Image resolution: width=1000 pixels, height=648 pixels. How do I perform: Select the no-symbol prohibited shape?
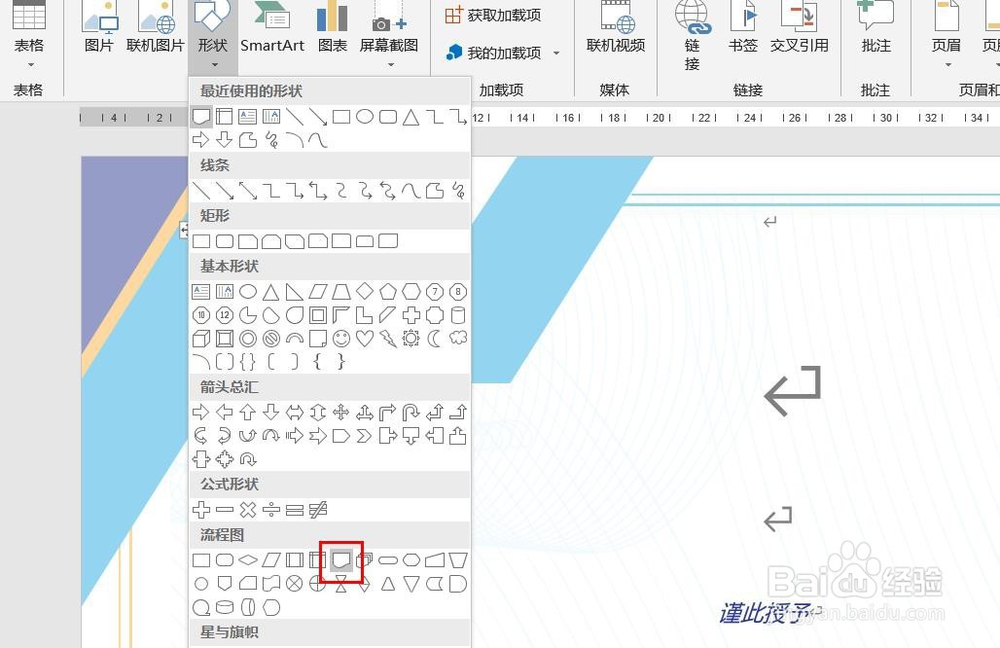point(271,338)
